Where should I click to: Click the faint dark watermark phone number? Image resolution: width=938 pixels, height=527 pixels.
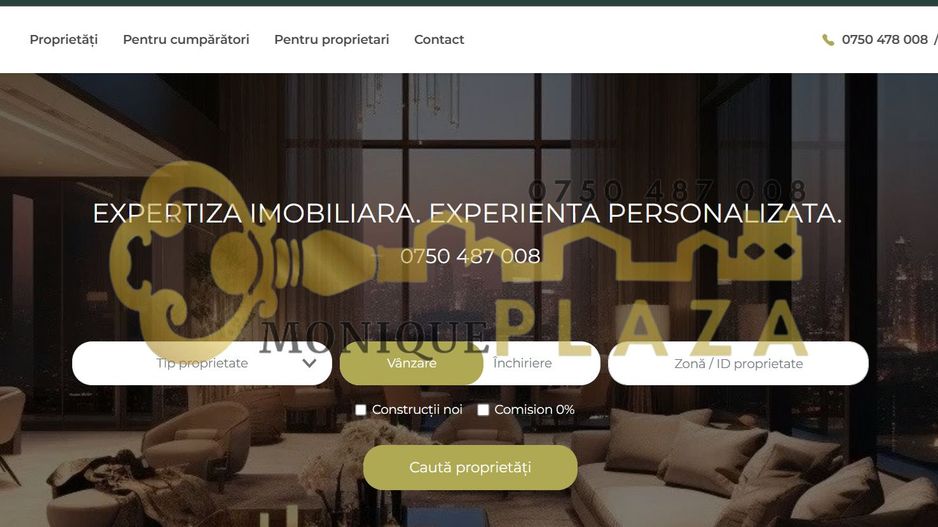point(667,191)
